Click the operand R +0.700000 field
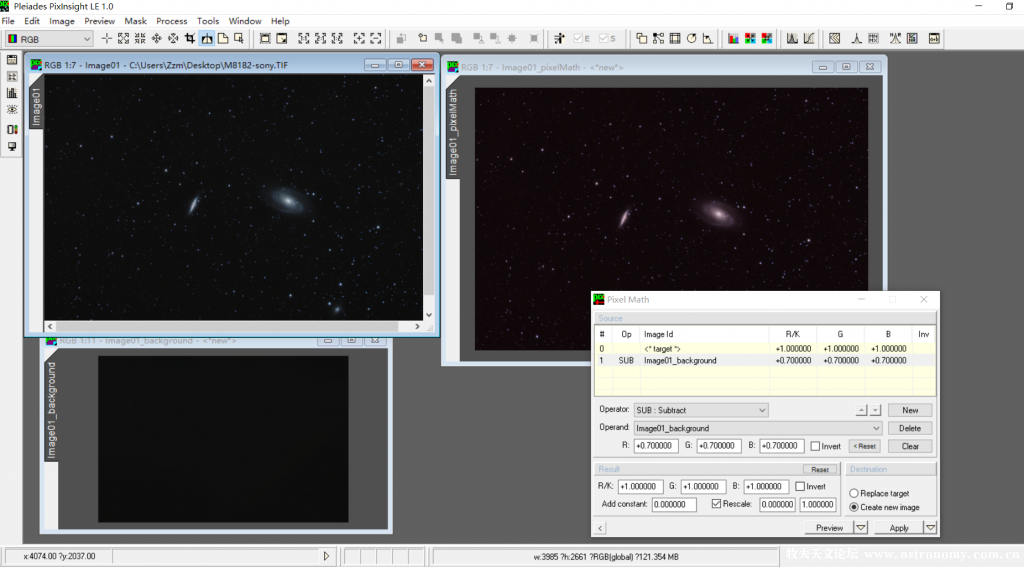 [x=656, y=446]
